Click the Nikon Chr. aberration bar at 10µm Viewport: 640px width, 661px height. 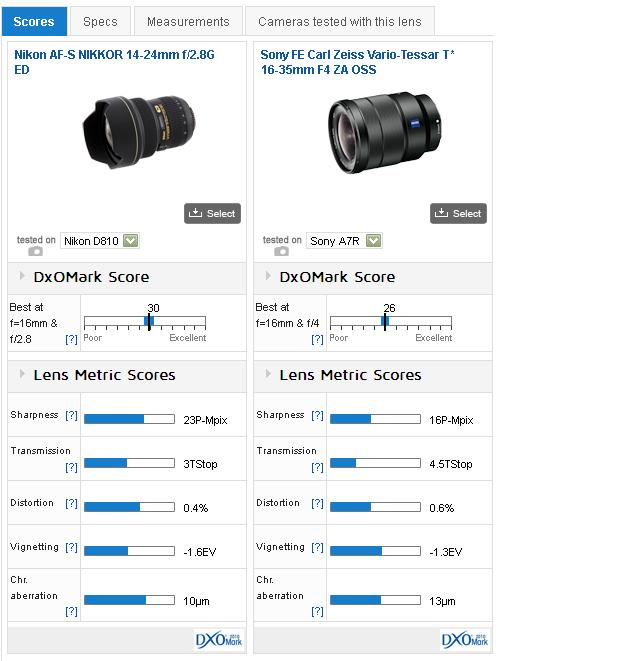[129, 599]
